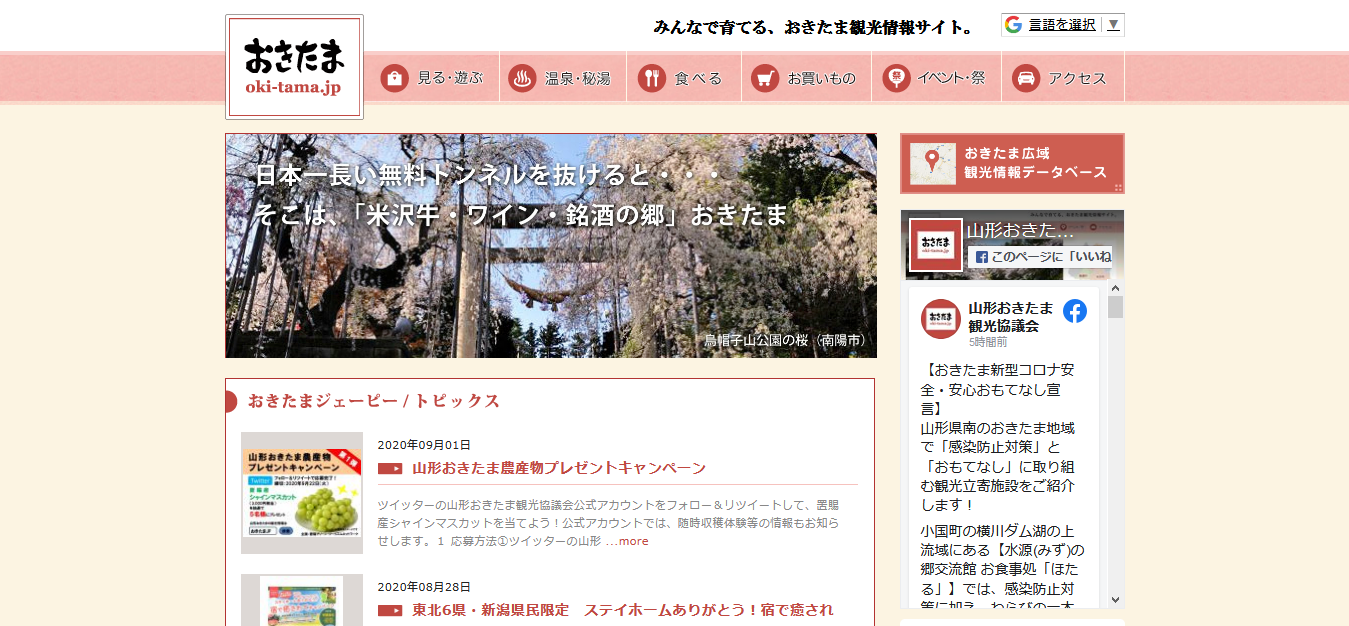1349x626 pixels.
Task: Open the 東北6県・新潟県民限定 ステイホームありがとう article
Action: click(622, 610)
